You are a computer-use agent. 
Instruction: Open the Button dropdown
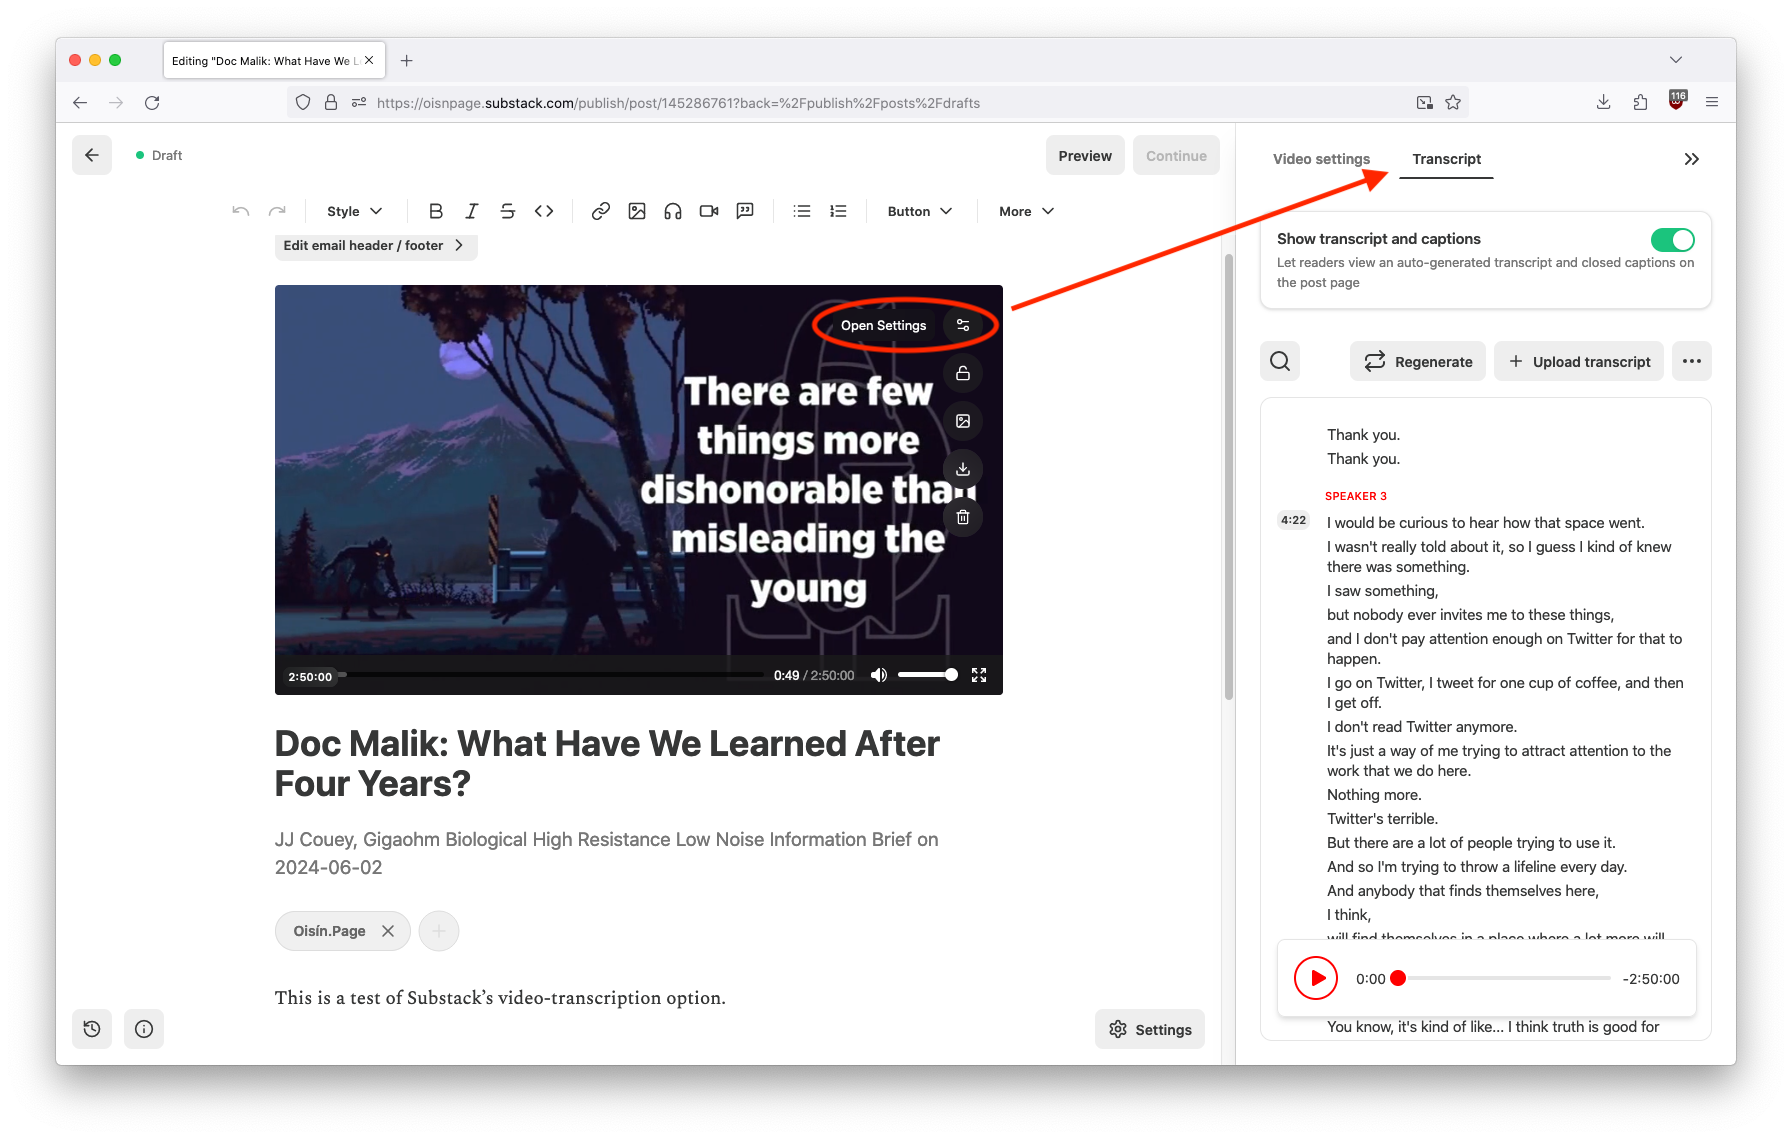919,211
